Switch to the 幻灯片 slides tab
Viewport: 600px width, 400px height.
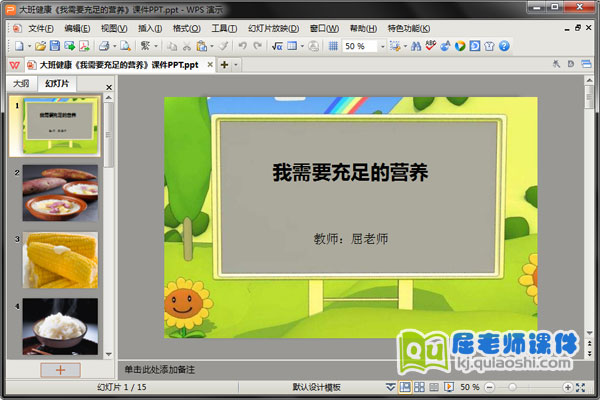(x=57, y=83)
